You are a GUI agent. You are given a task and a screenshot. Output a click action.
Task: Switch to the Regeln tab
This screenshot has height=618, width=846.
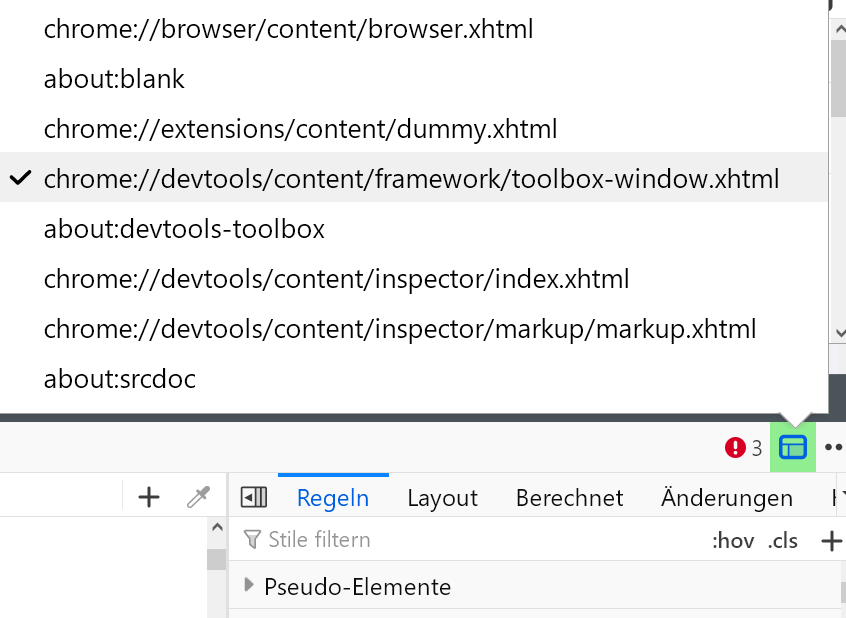click(333, 498)
